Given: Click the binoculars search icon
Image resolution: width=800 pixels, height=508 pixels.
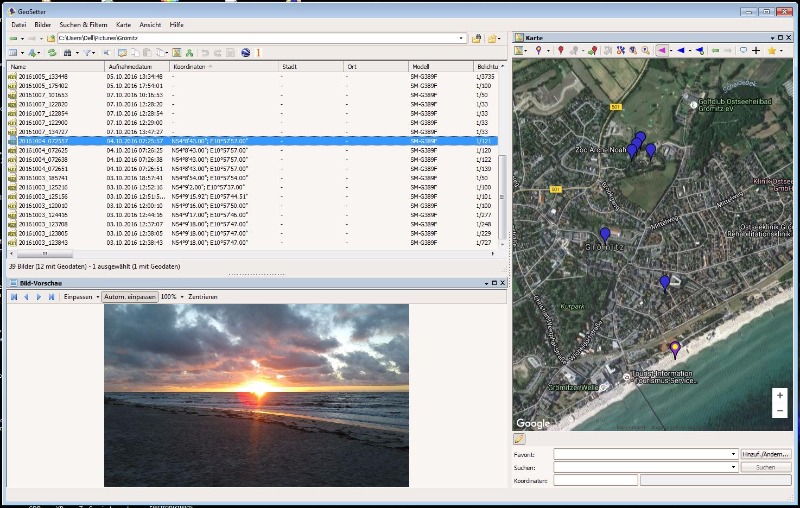Looking at the screenshot, I should click(69, 51).
